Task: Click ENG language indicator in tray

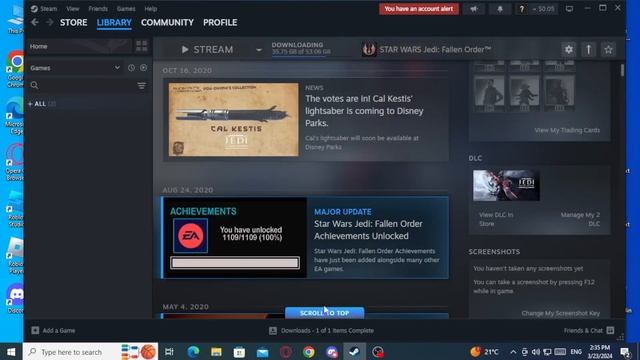Action: [x=576, y=351]
